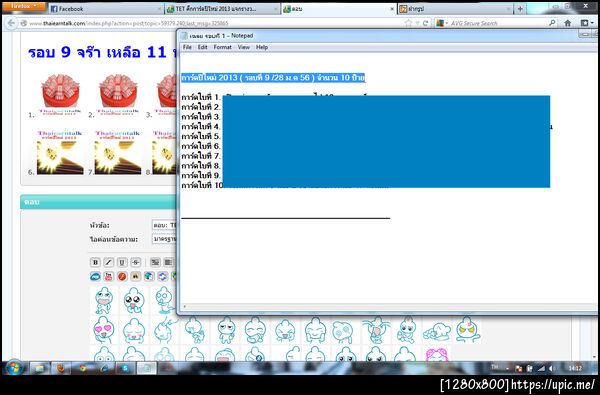
Task: Insert the pink heart-eyes emoticon
Action: (104, 330)
